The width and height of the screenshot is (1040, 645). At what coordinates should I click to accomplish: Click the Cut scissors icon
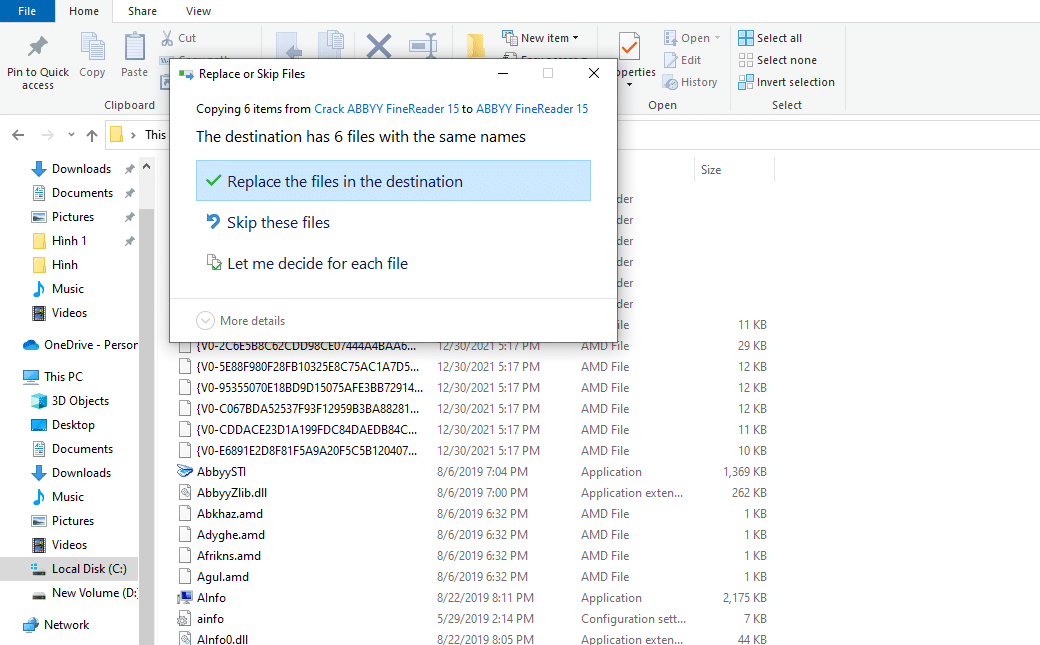[x=167, y=38]
